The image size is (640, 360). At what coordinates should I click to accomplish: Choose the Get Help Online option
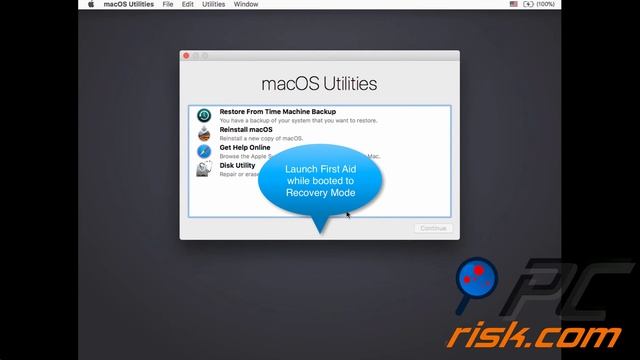pyautogui.click(x=245, y=147)
